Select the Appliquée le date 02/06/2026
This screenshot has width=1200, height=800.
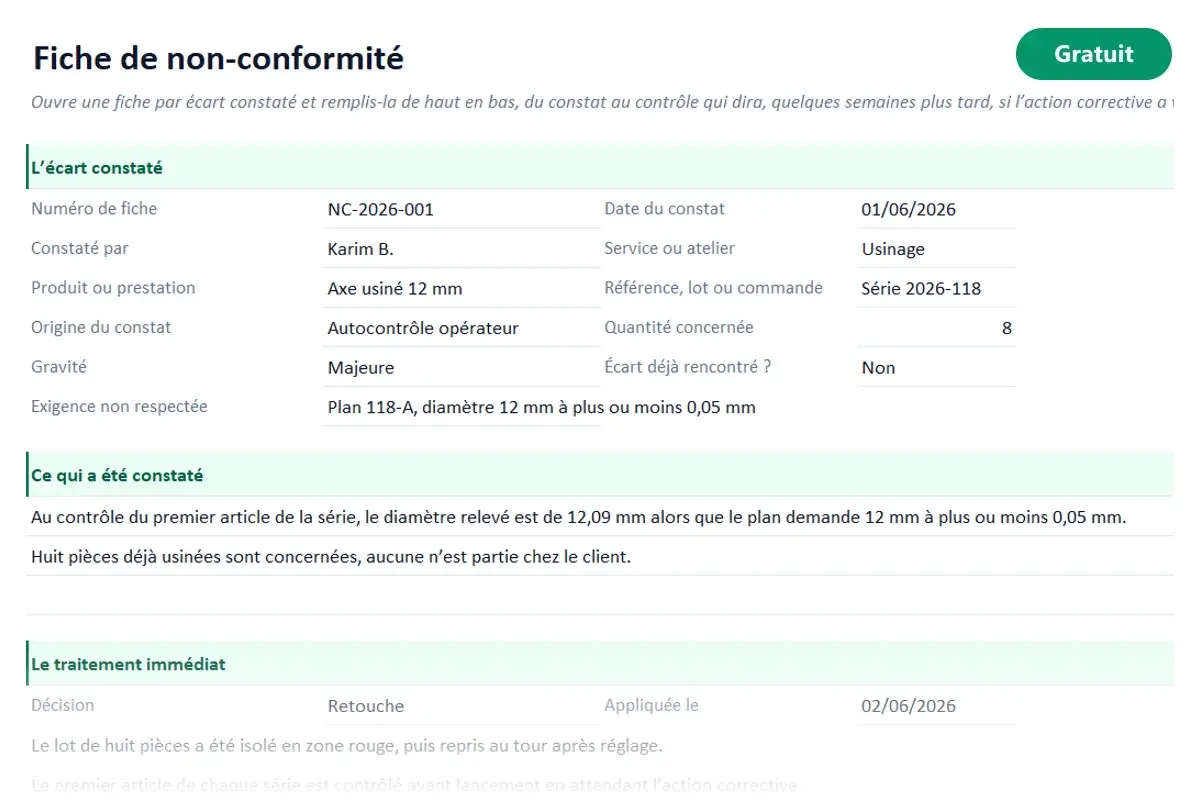click(936, 705)
